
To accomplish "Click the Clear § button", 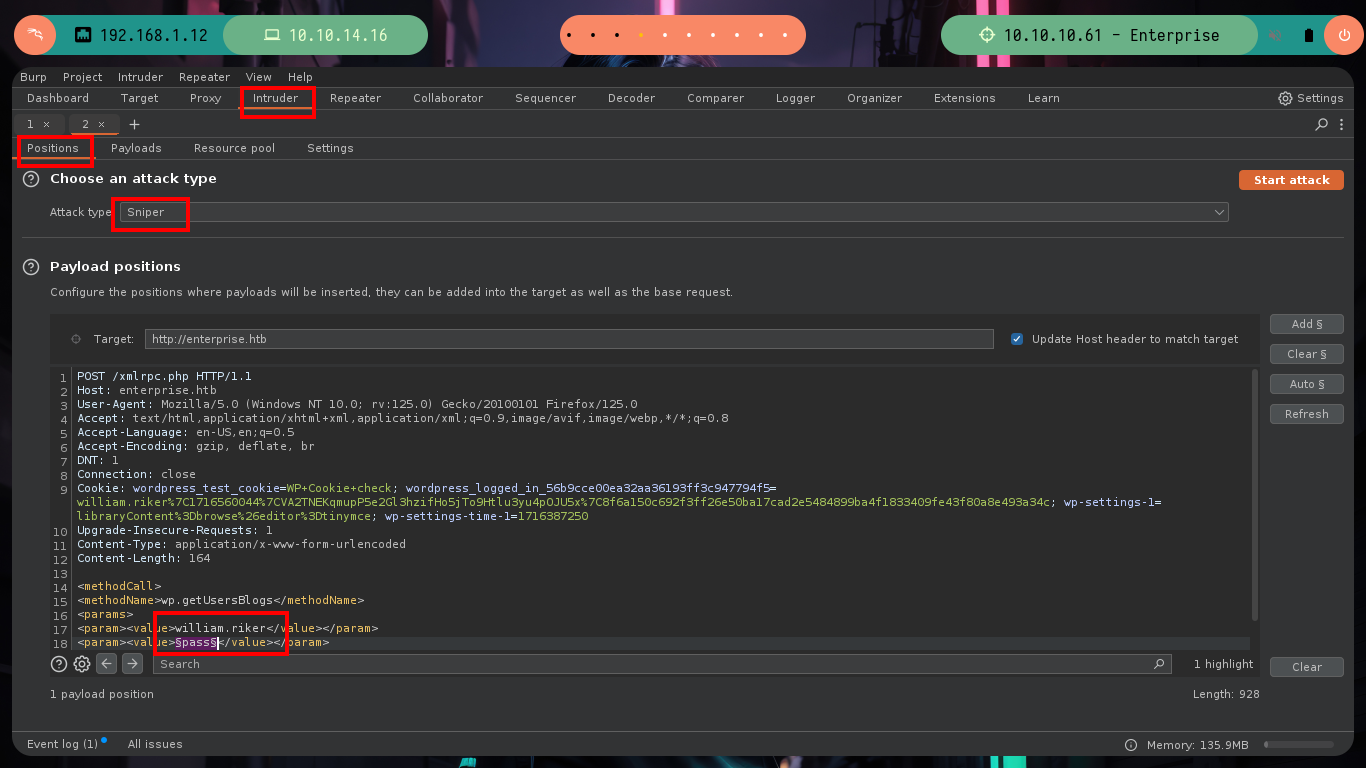I will 1307,354.
